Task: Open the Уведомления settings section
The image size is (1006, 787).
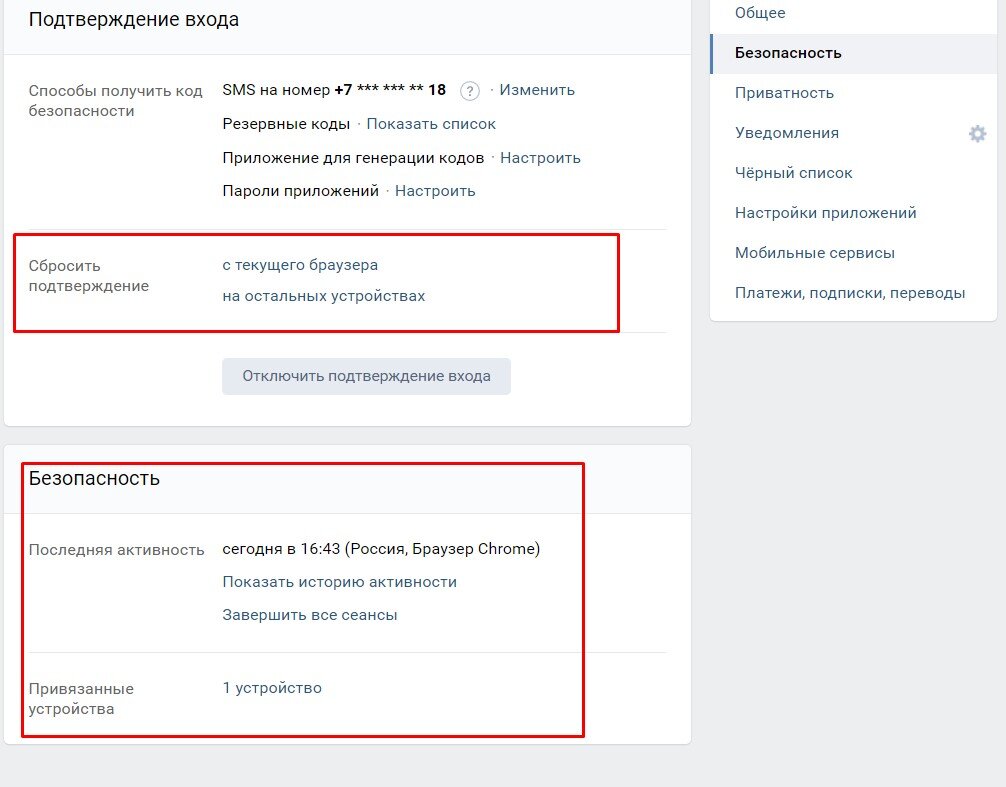Action: 786,132
